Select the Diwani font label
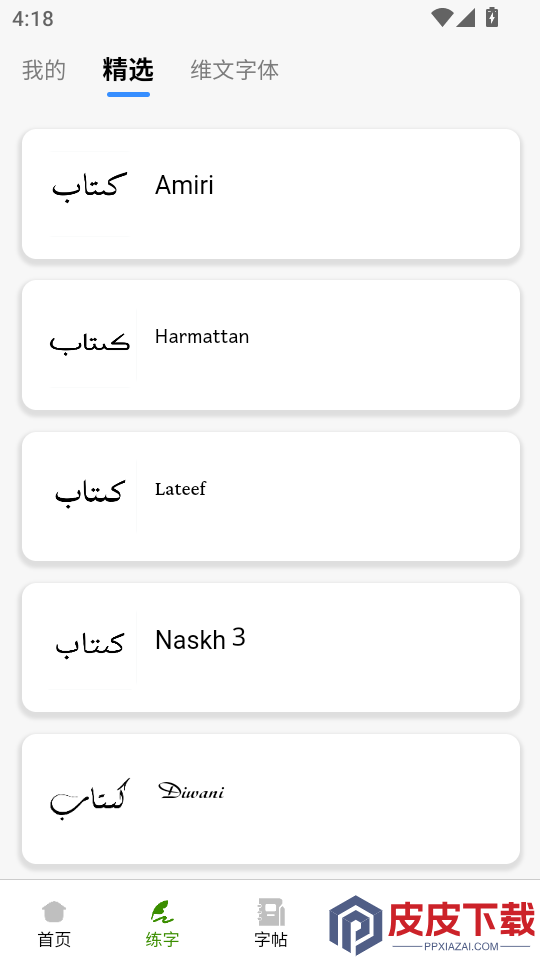This screenshot has height=960, width=540. coord(191,790)
